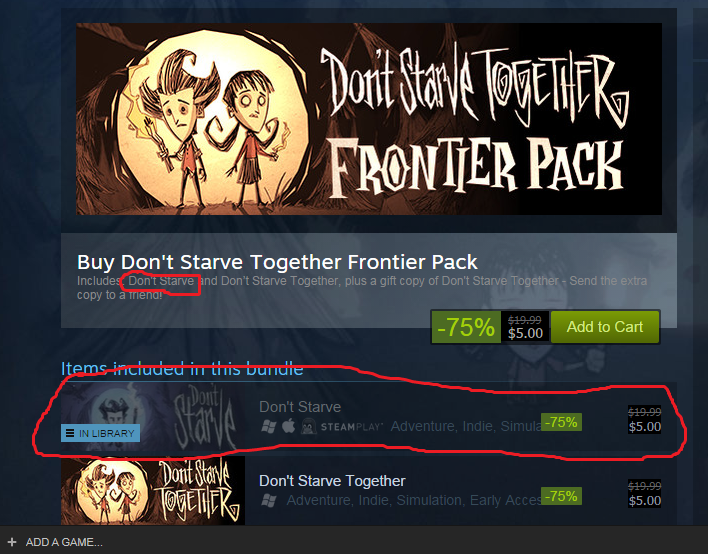Click the In Library badge on Don't Starve
The height and width of the screenshot is (554, 708).
coord(100,433)
